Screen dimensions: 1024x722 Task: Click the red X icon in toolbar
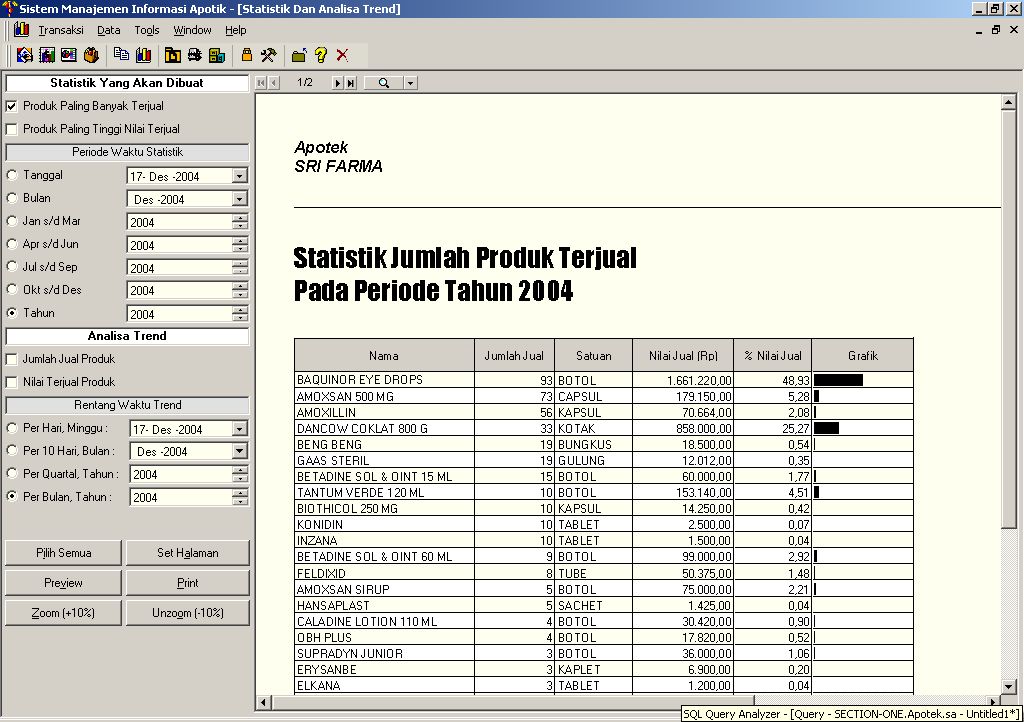tap(342, 55)
